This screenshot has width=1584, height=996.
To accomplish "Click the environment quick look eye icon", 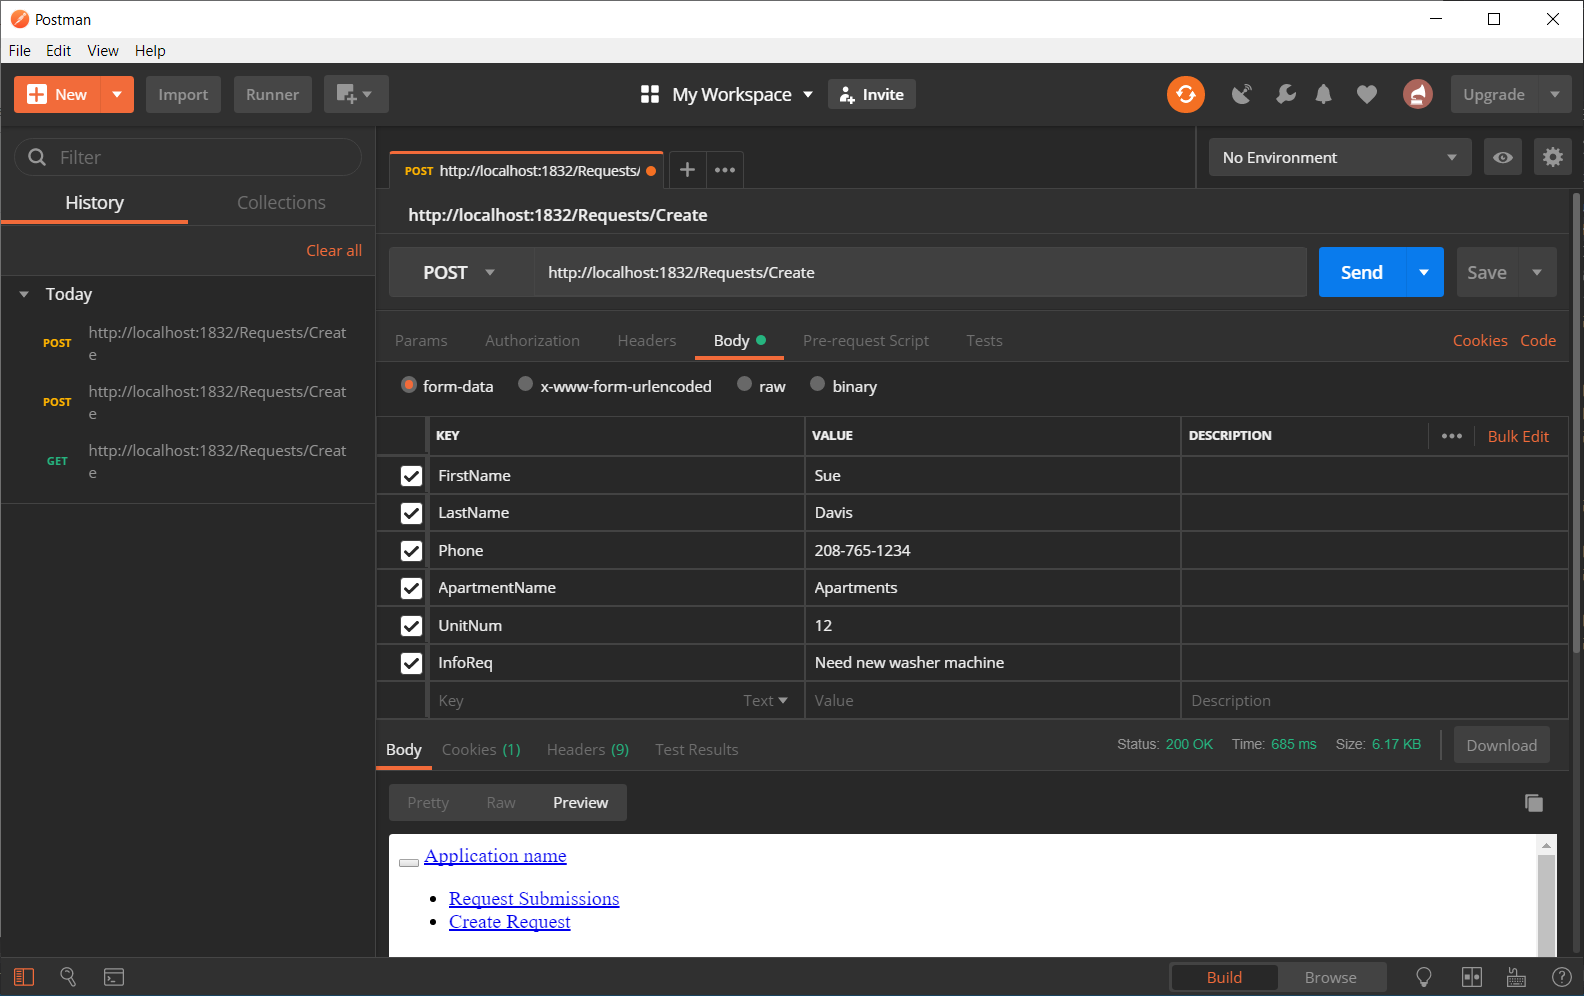I will tap(1502, 157).
